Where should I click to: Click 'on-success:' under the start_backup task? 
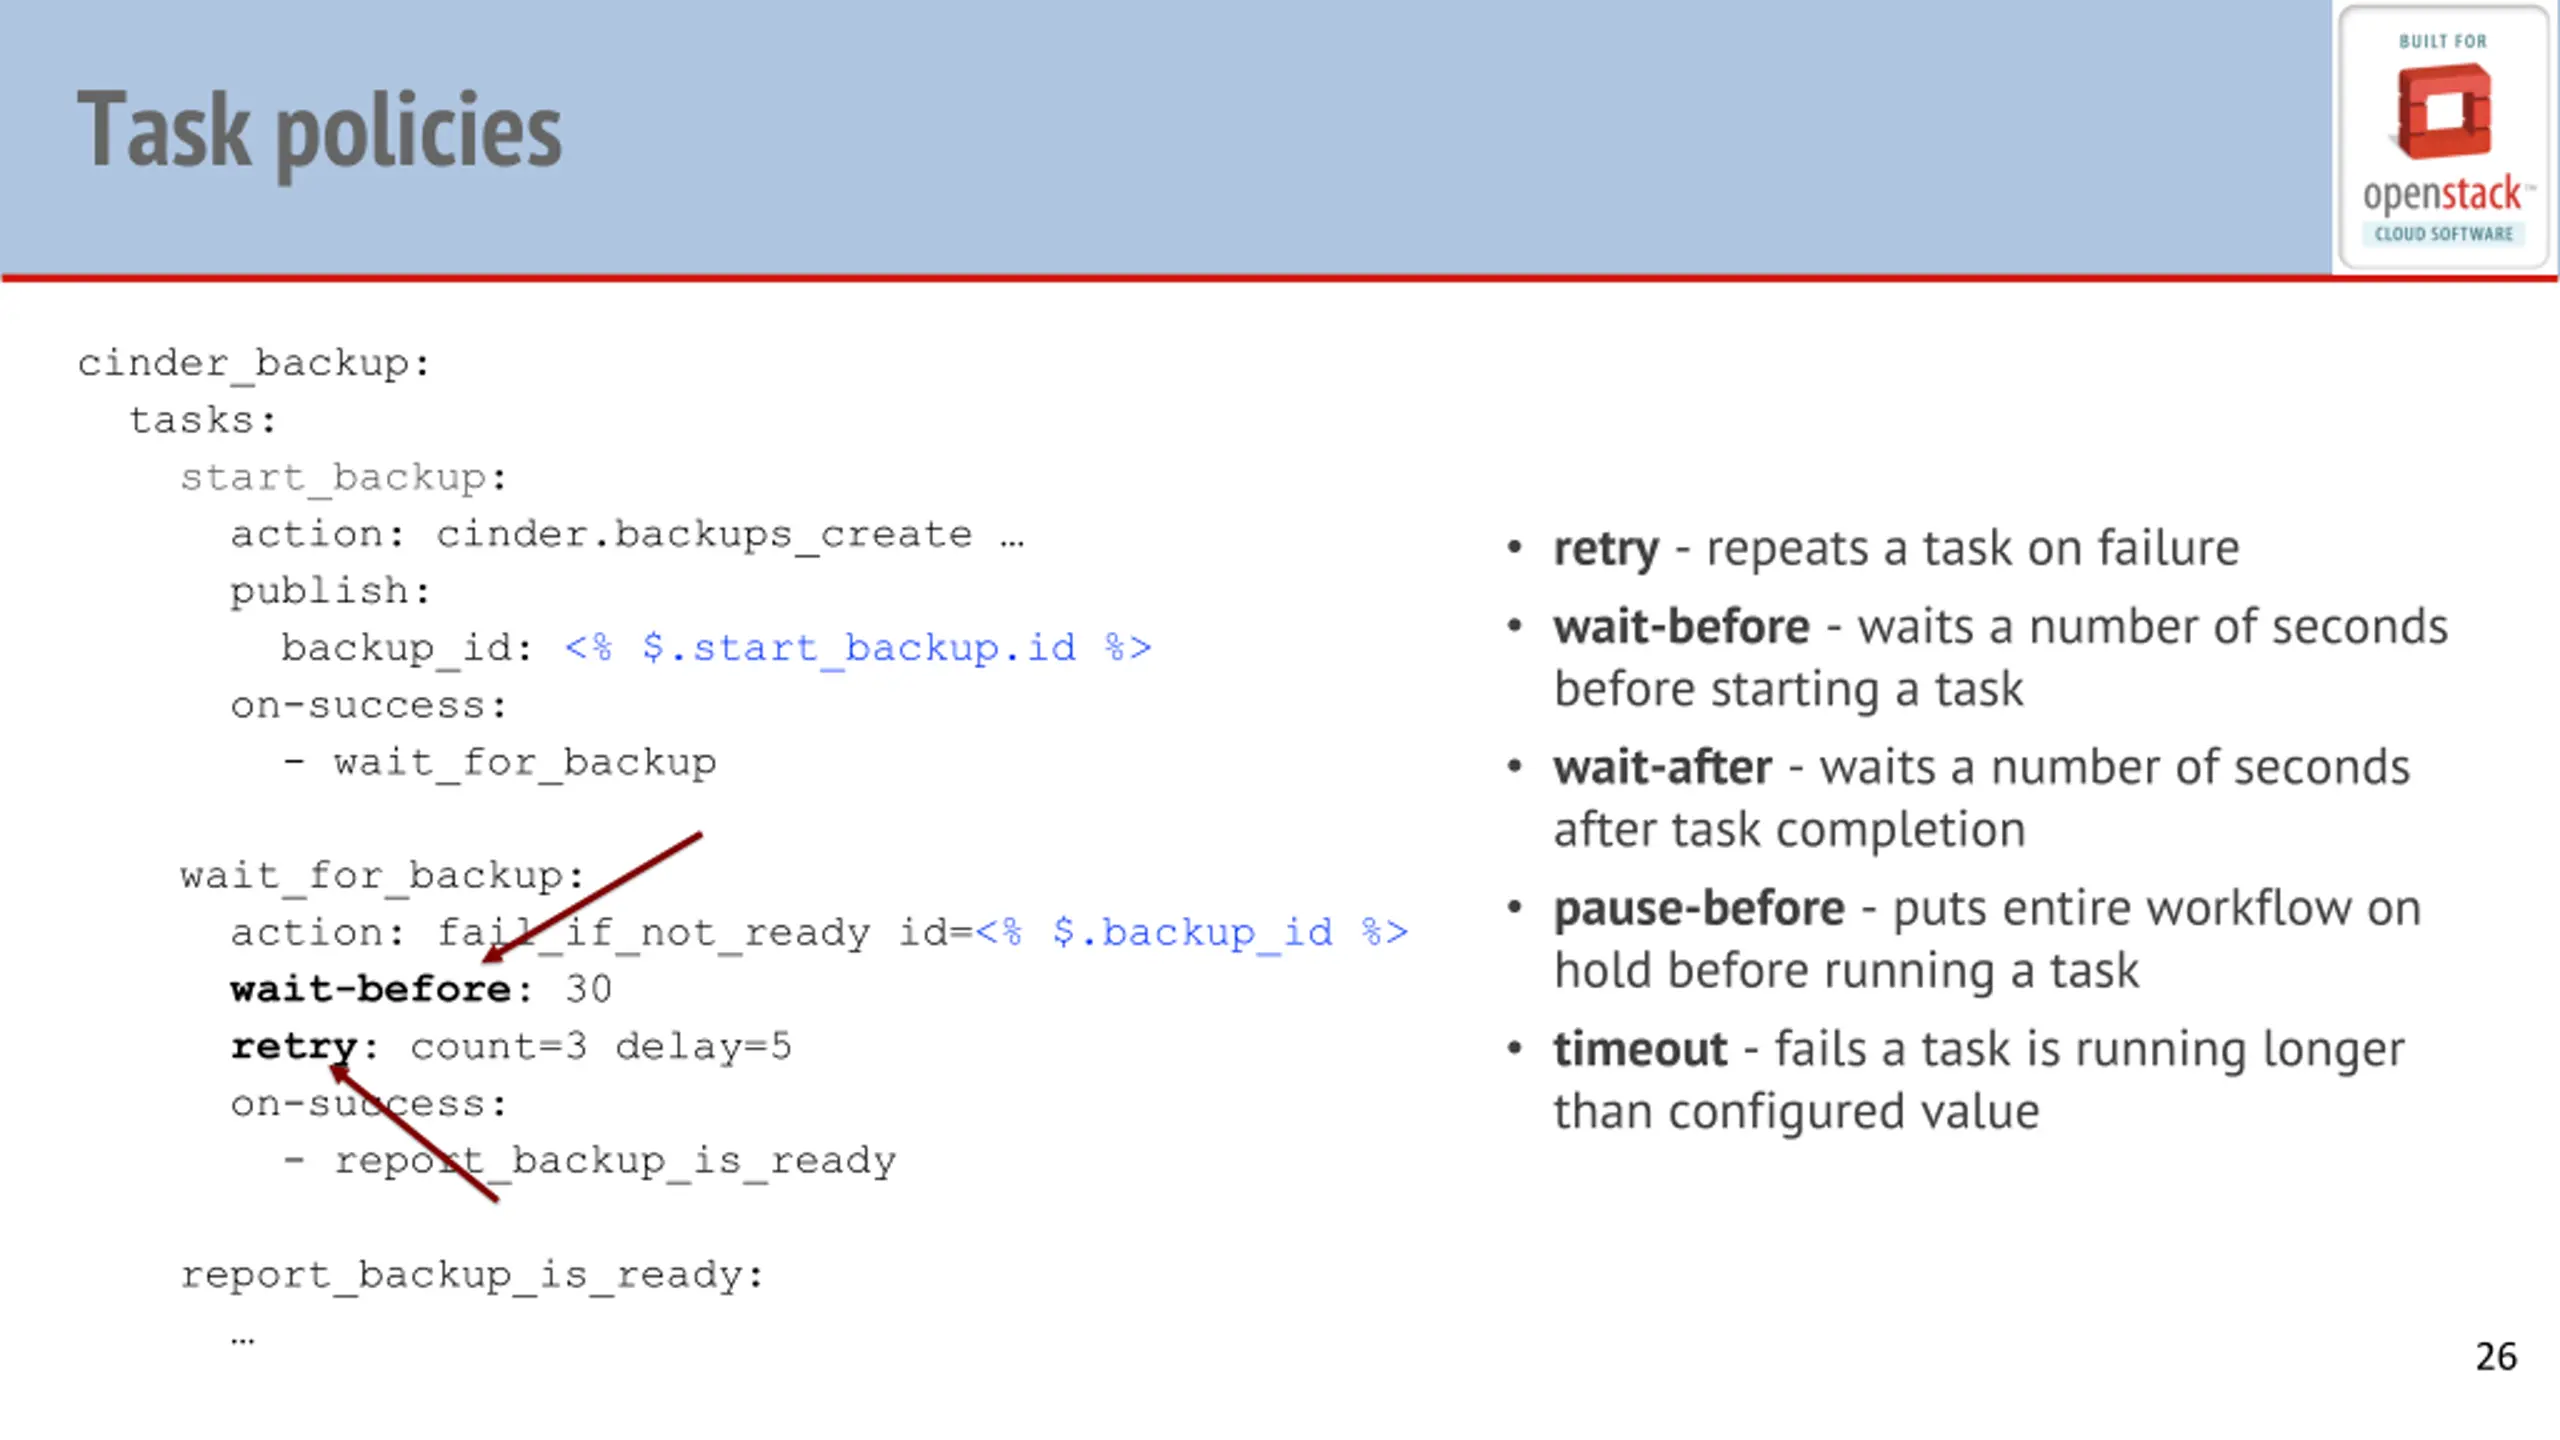[369, 706]
